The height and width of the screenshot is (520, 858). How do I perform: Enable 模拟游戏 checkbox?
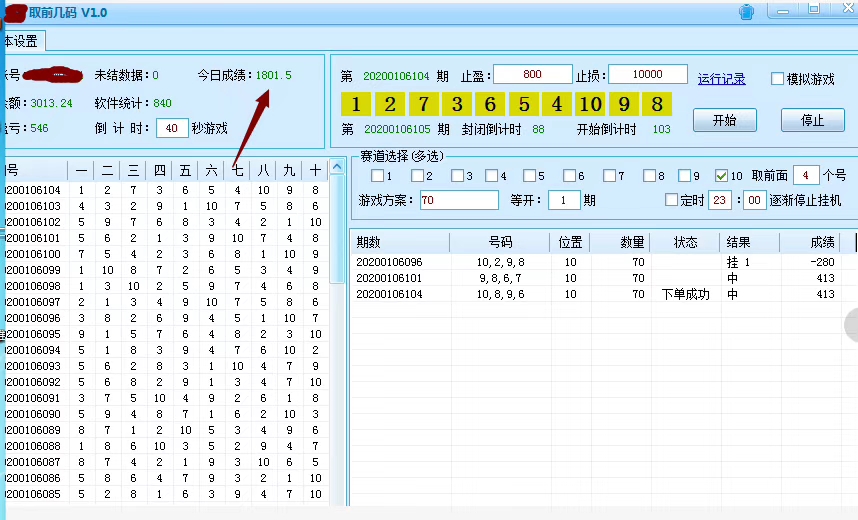pyautogui.click(x=777, y=78)
